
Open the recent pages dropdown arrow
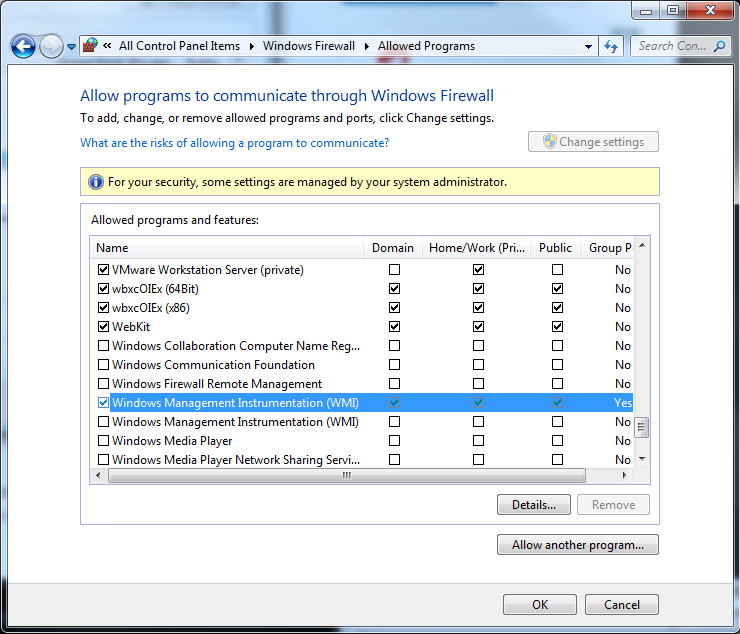coord(71,47)
